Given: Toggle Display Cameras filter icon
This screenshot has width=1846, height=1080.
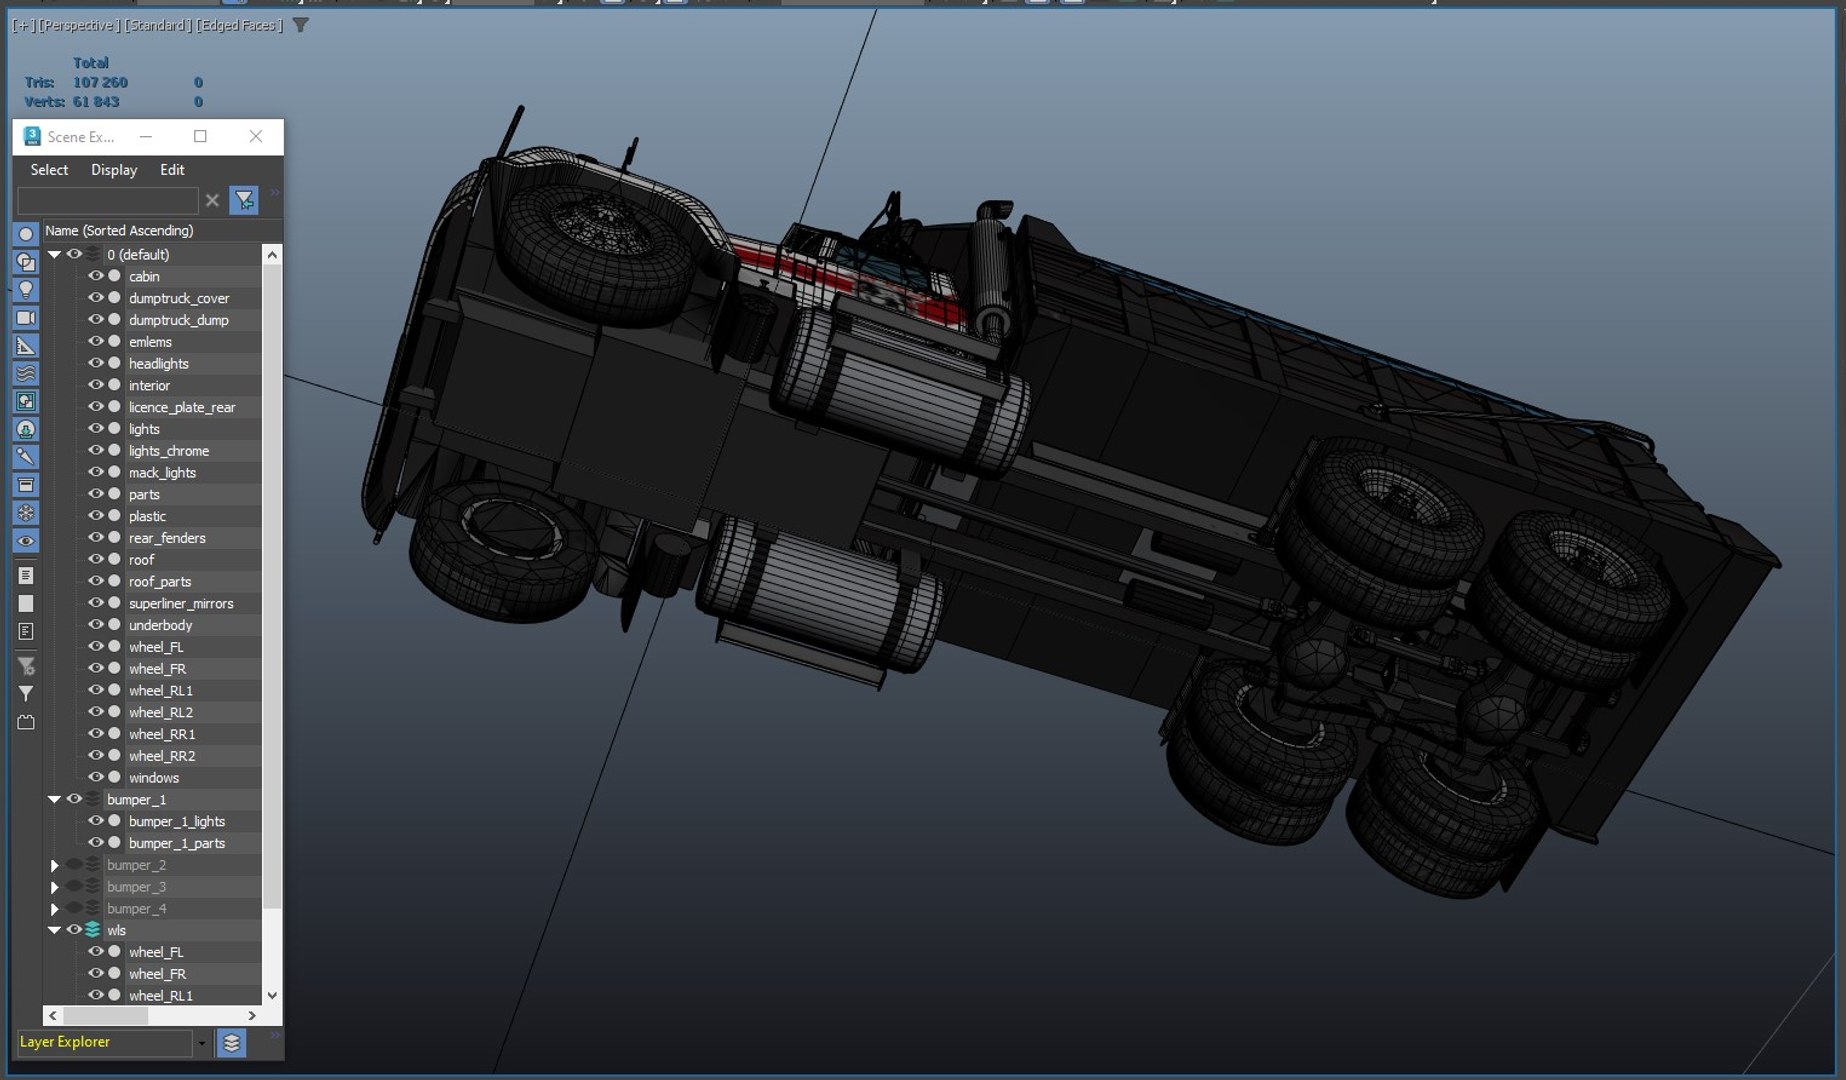Looking at the screenshot, I should pyautogui.click(x=26, y=318).
